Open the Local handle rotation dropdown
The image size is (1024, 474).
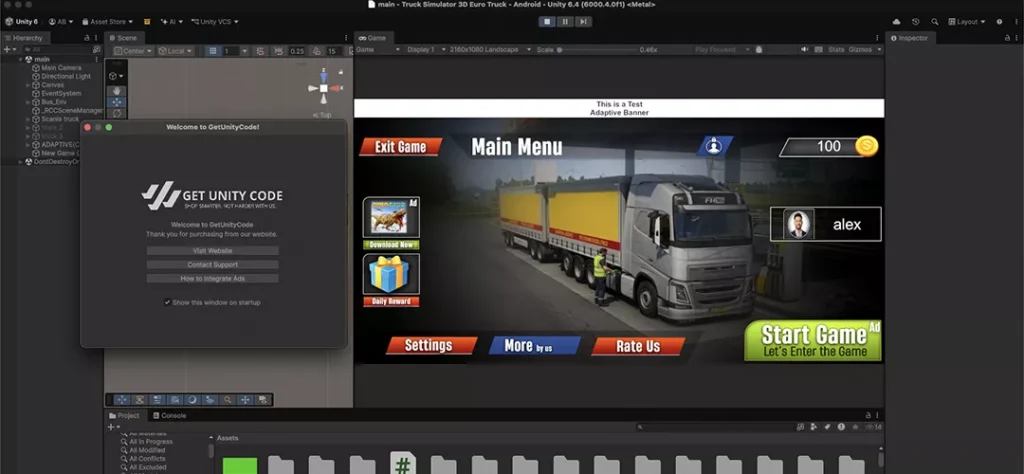click(175, 51)
